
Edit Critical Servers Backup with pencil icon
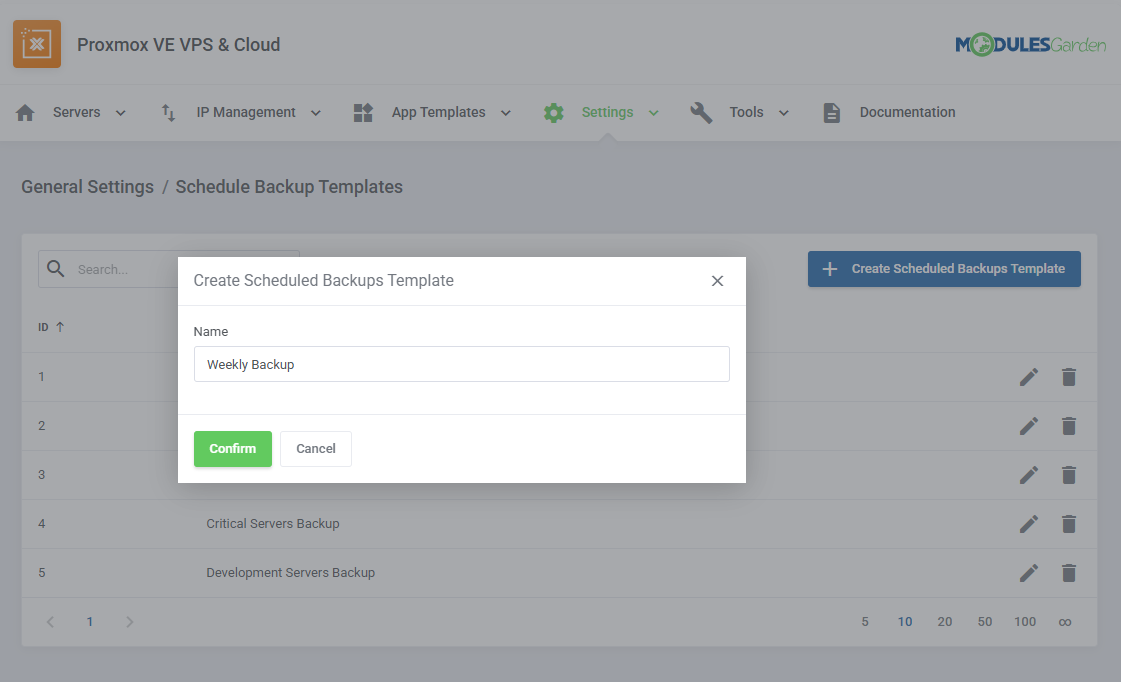(x=1028, y=524)
